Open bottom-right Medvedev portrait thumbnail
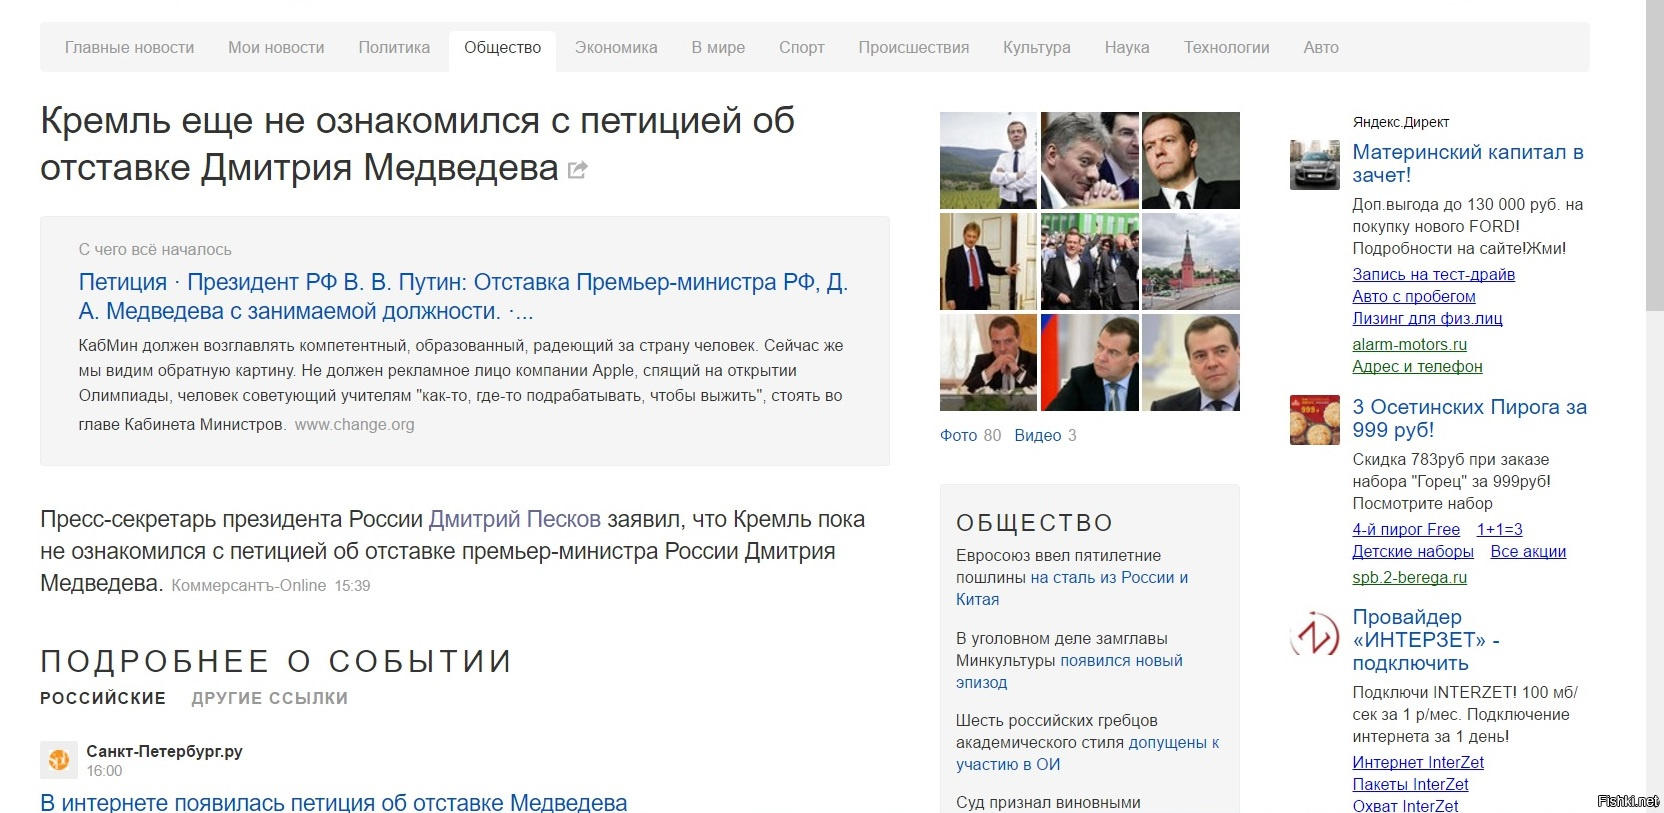Screen dimensions: 1664x813 coord(1191,362)
